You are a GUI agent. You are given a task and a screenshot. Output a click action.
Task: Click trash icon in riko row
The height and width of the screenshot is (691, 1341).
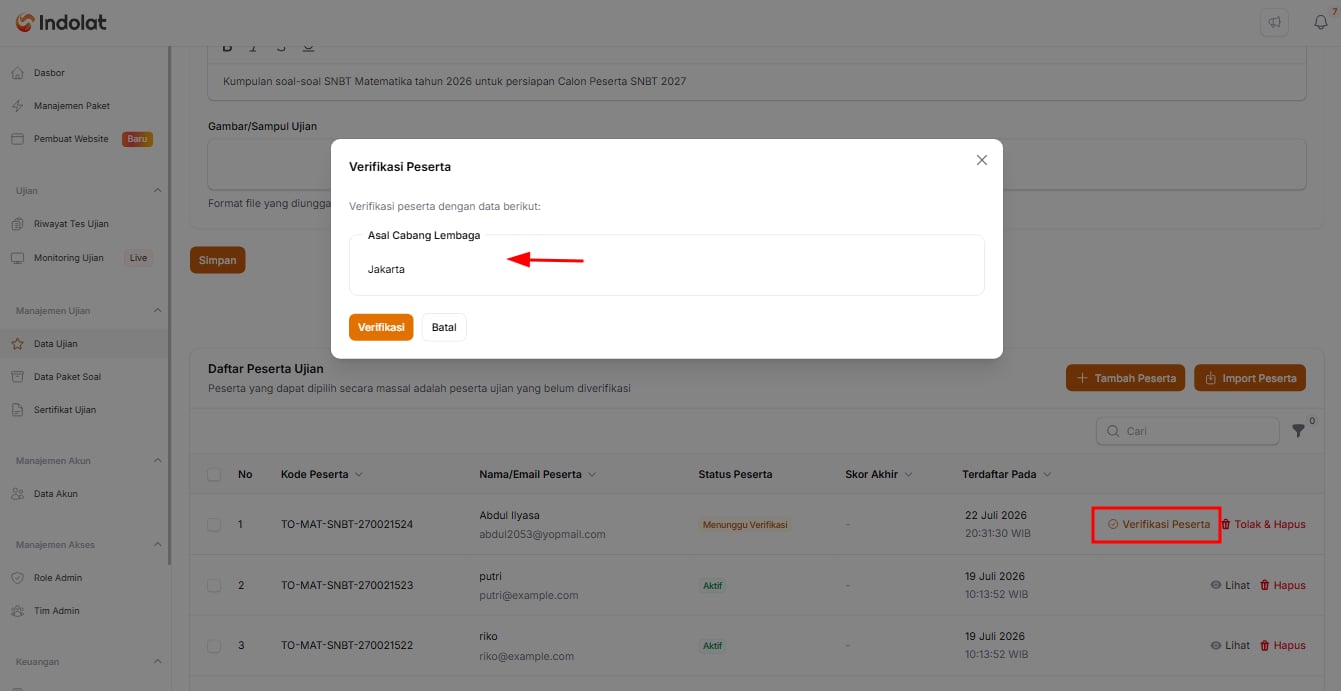(x=1265, y=646)
